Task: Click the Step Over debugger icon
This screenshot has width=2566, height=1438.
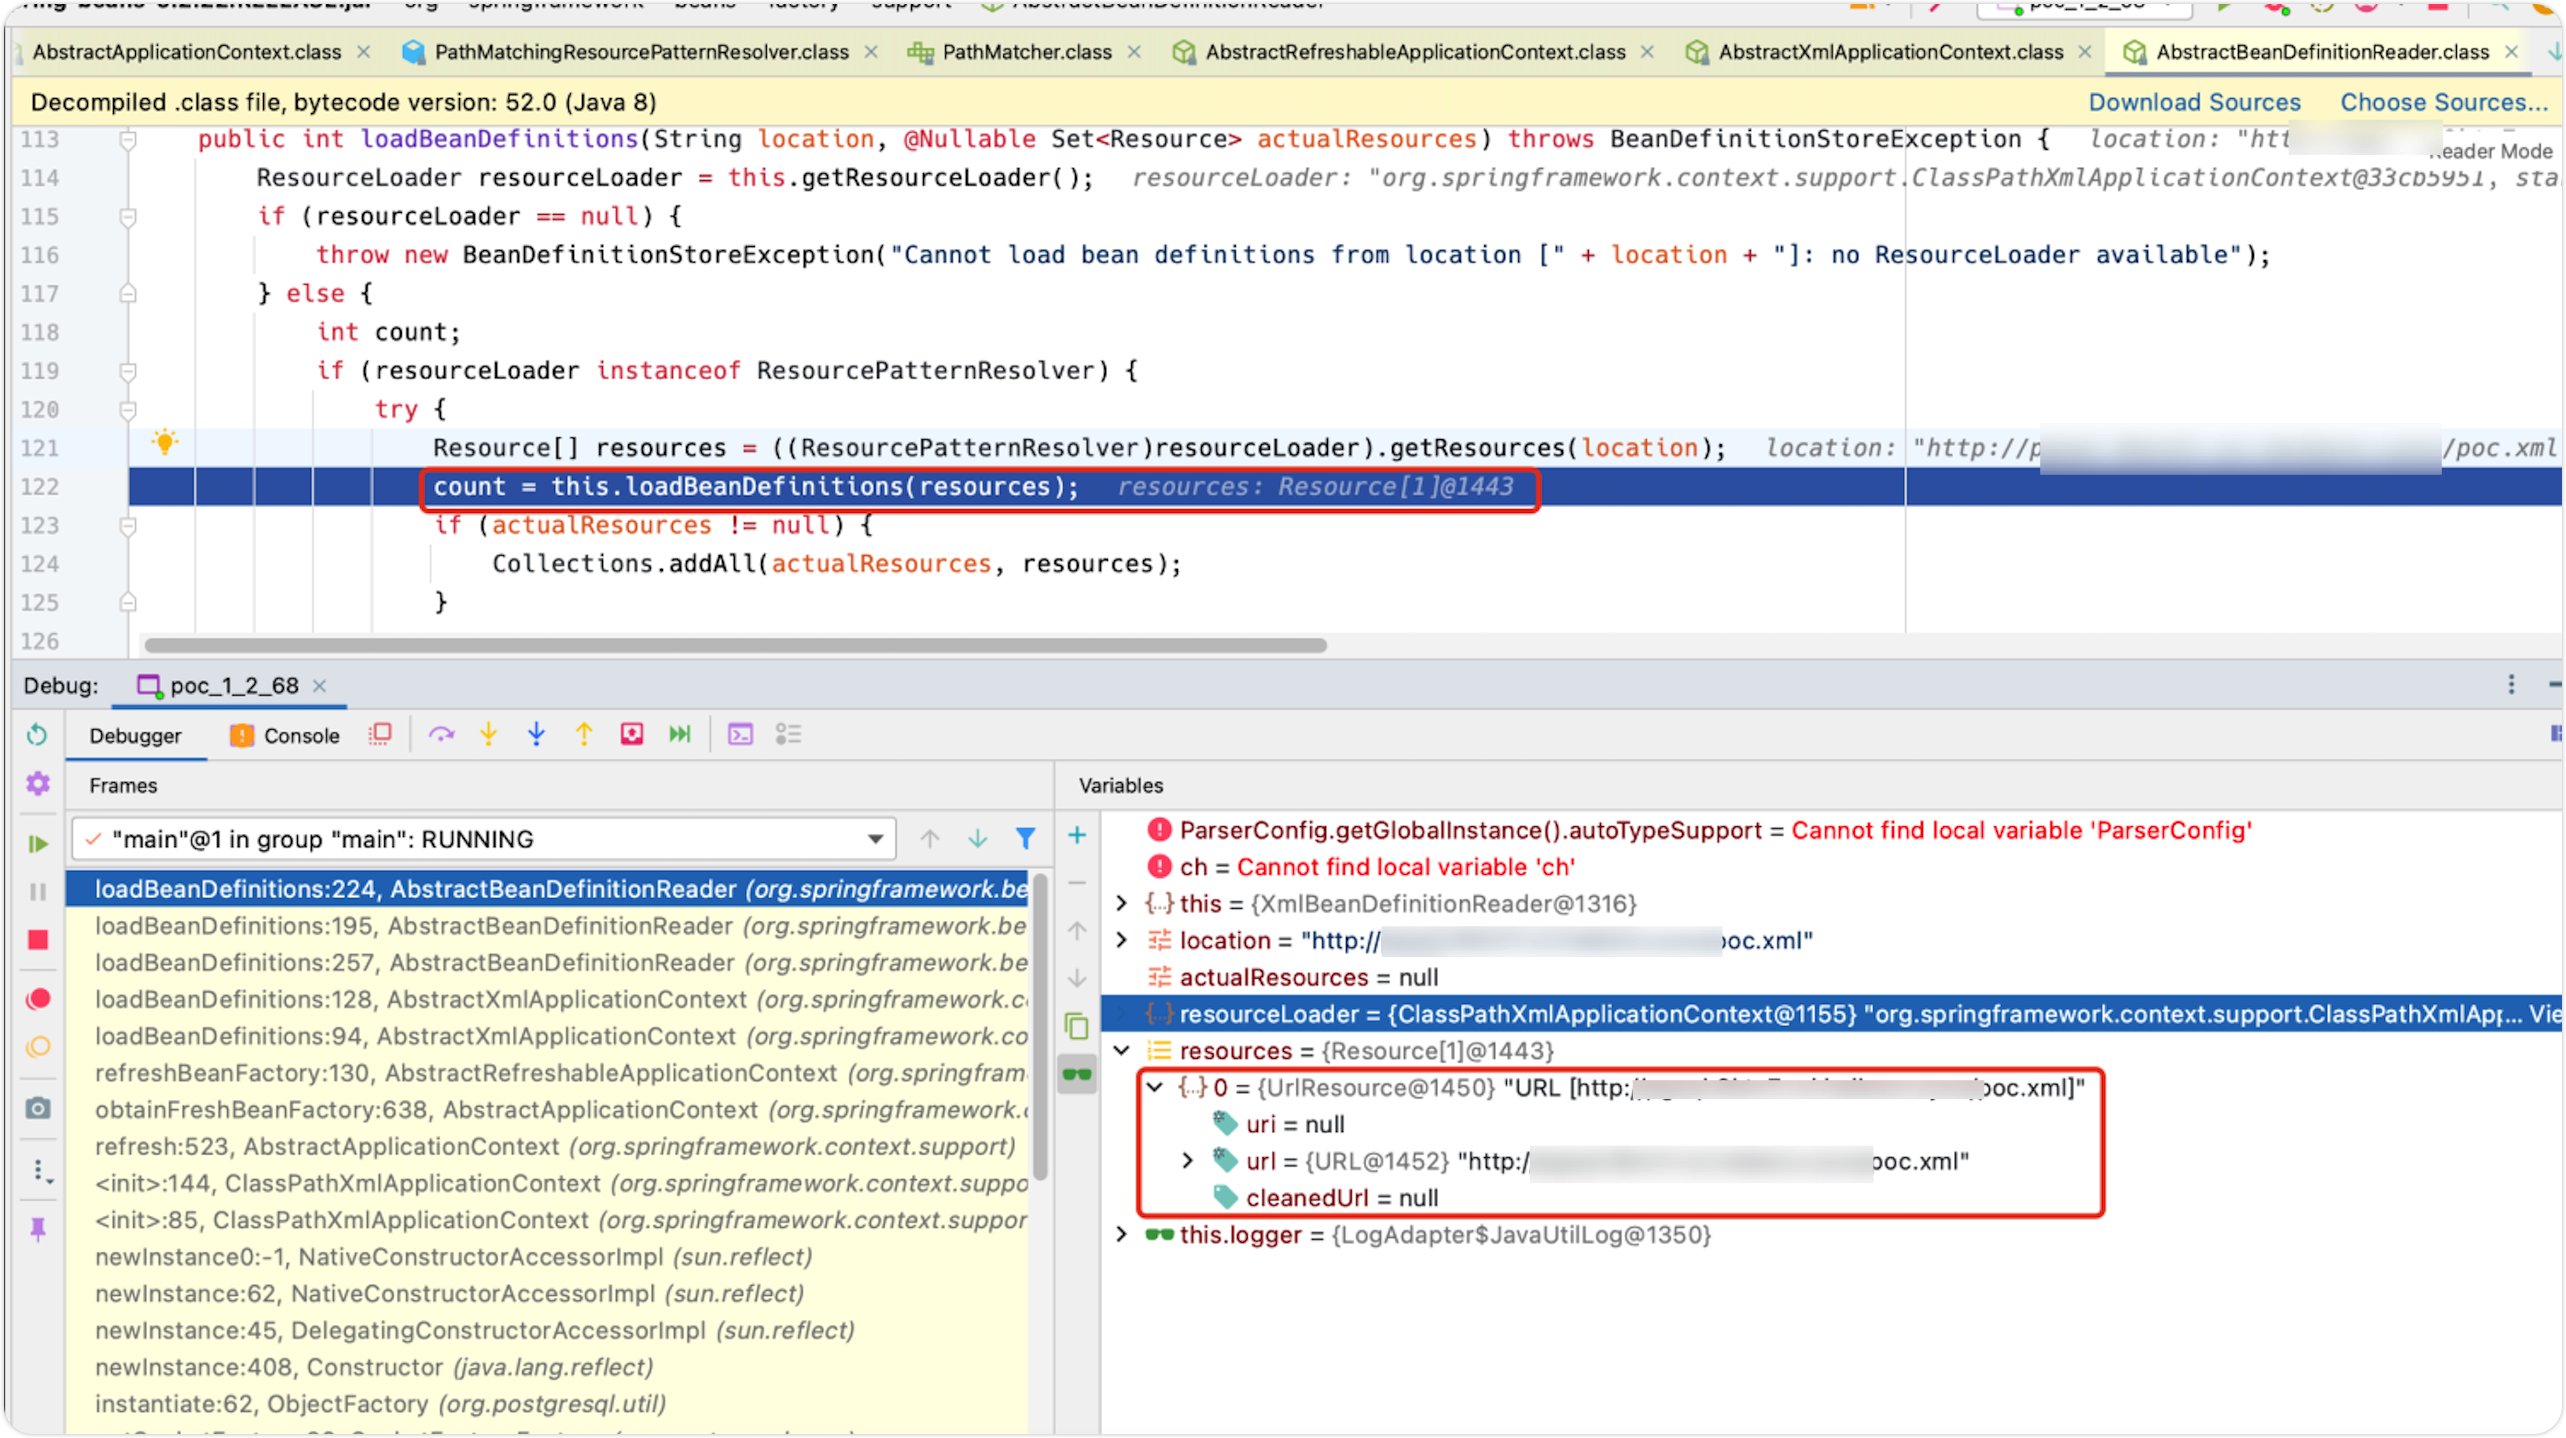Action: coord(441,735)
